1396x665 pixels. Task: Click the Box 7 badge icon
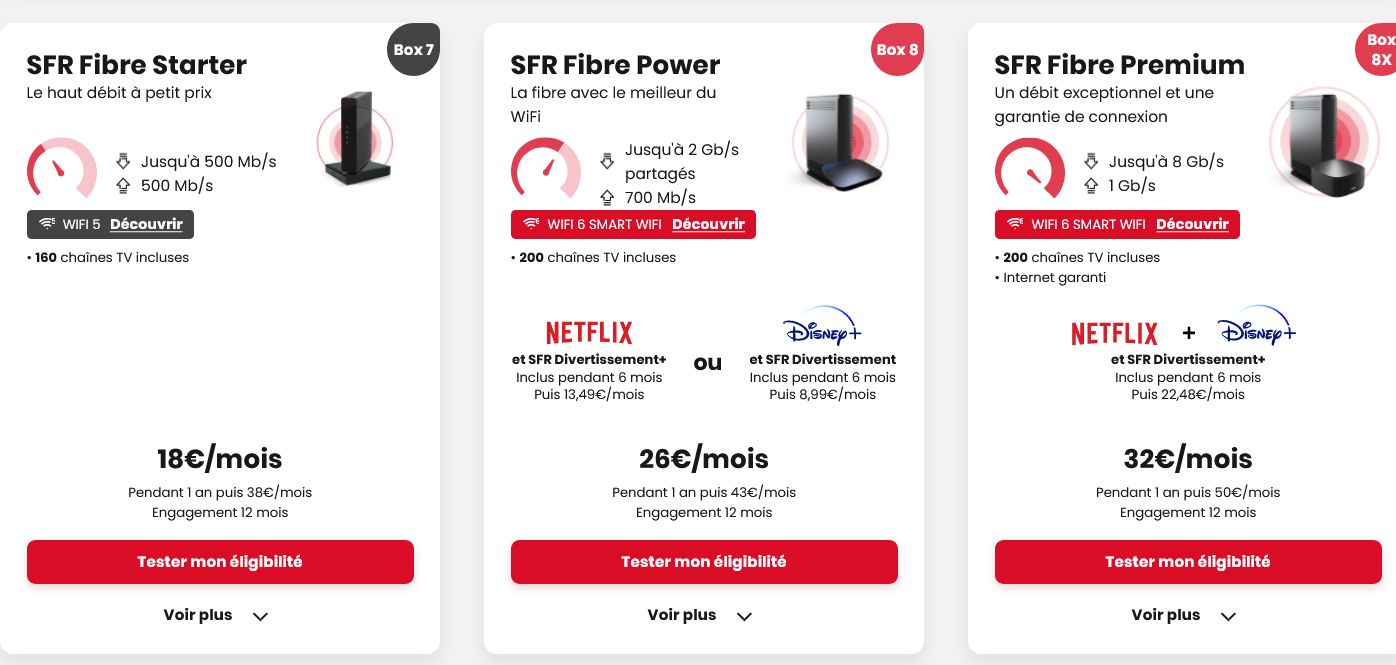pyautogui.click(x=413, y=49)
